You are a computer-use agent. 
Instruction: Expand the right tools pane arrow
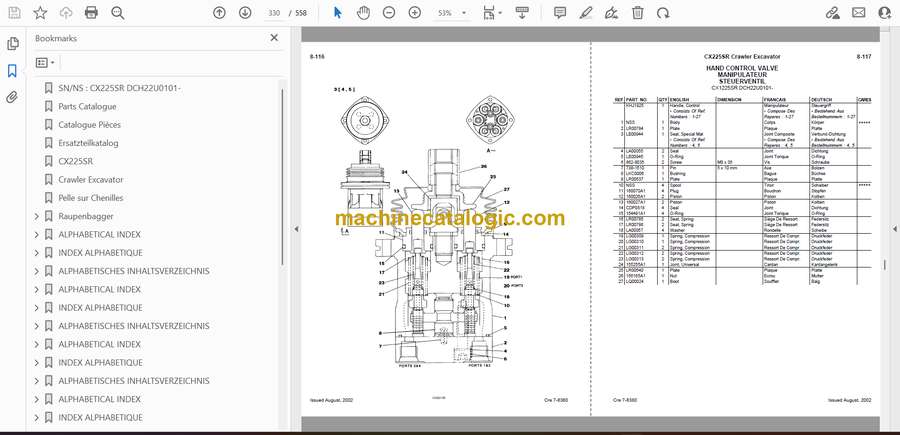pyautogui.click(x=895, y=229)
